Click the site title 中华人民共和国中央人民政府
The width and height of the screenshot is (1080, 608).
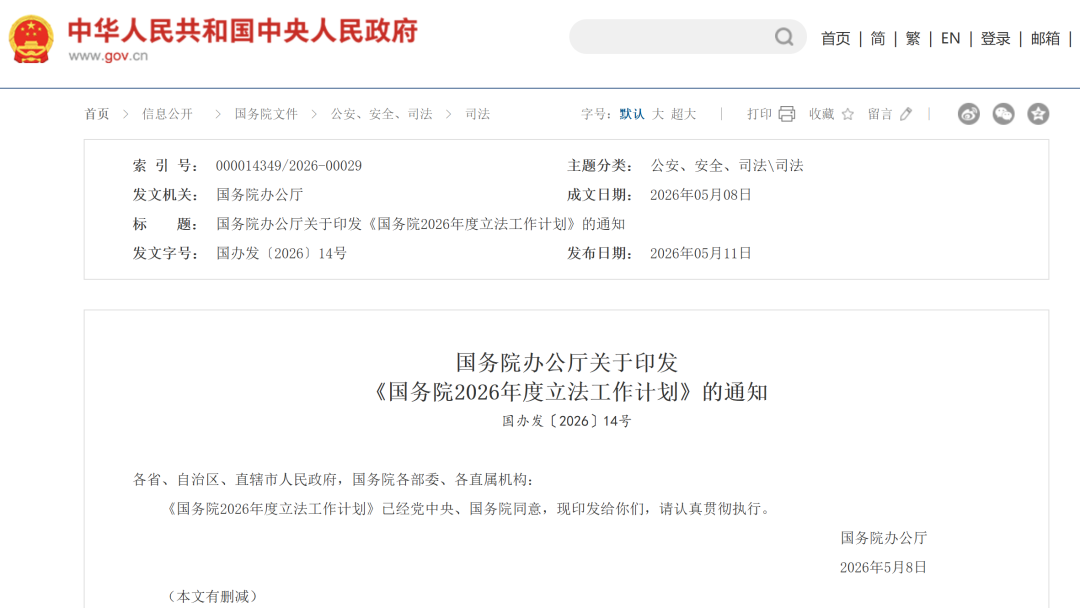coord(243,31)
